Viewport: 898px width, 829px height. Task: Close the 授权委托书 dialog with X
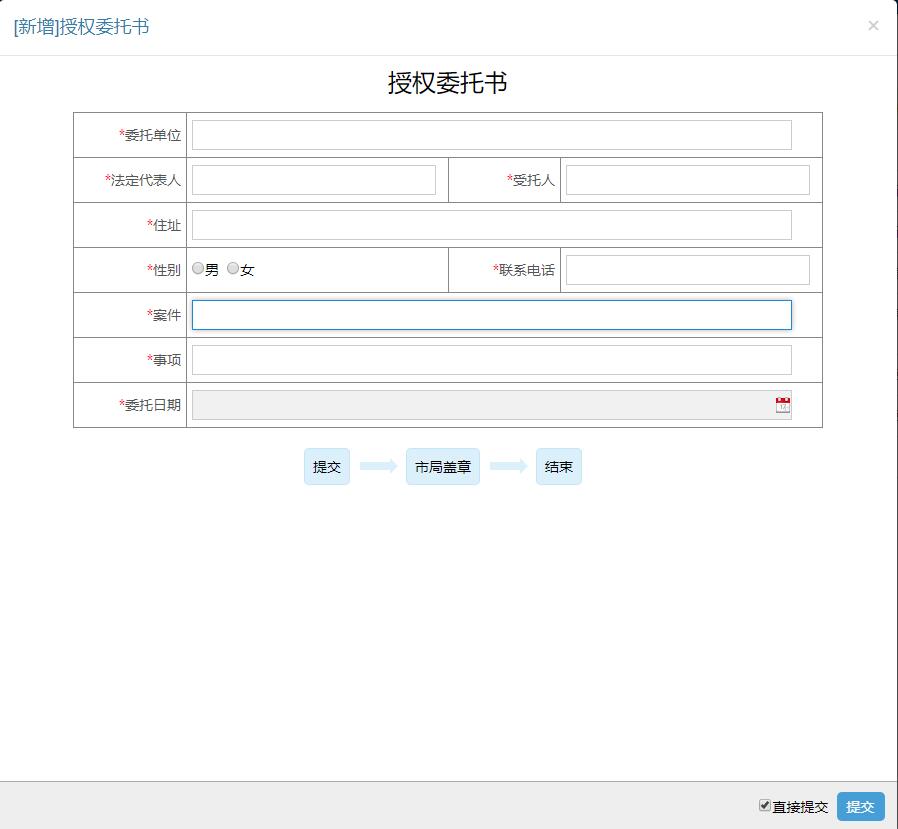pos(873,26)
